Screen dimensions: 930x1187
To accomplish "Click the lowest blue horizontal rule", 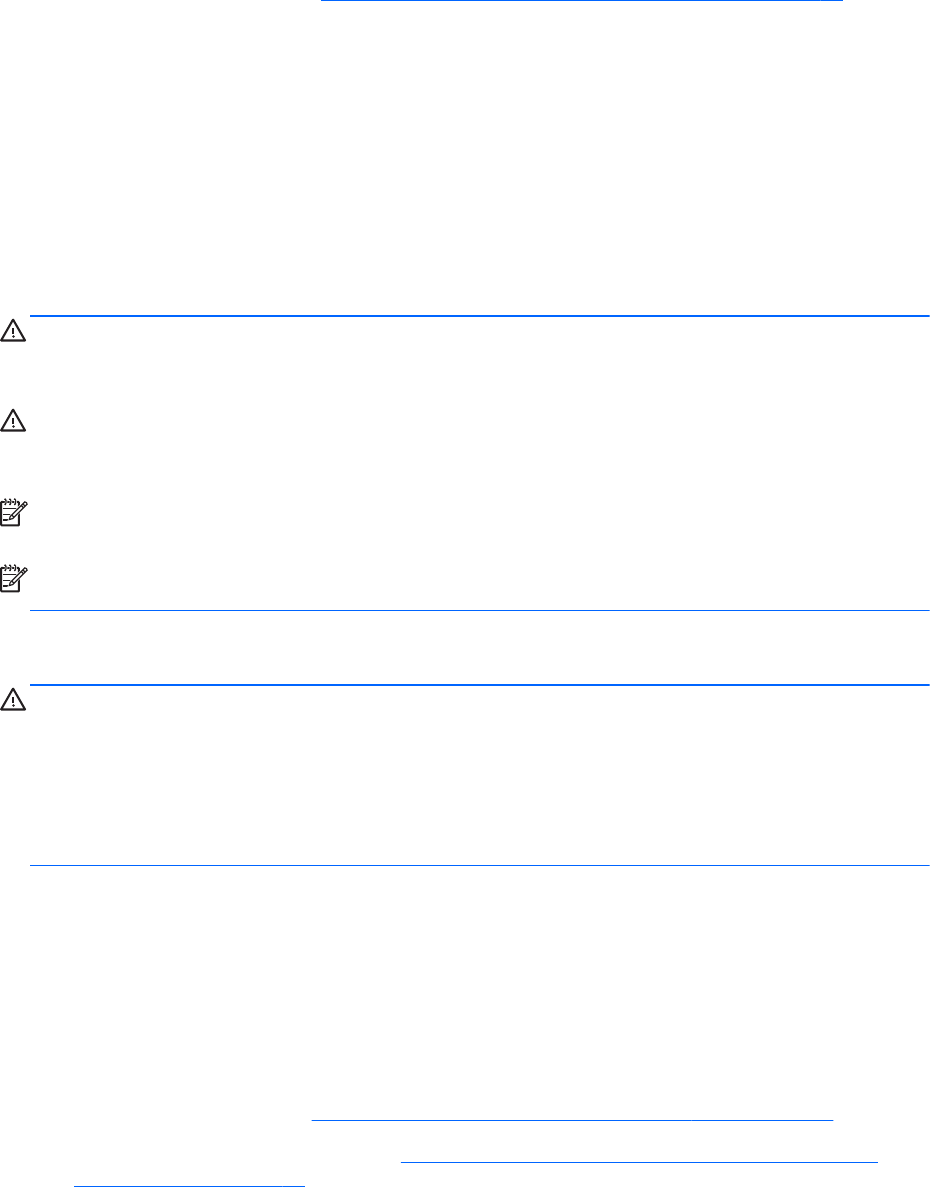I will [480, 865].
